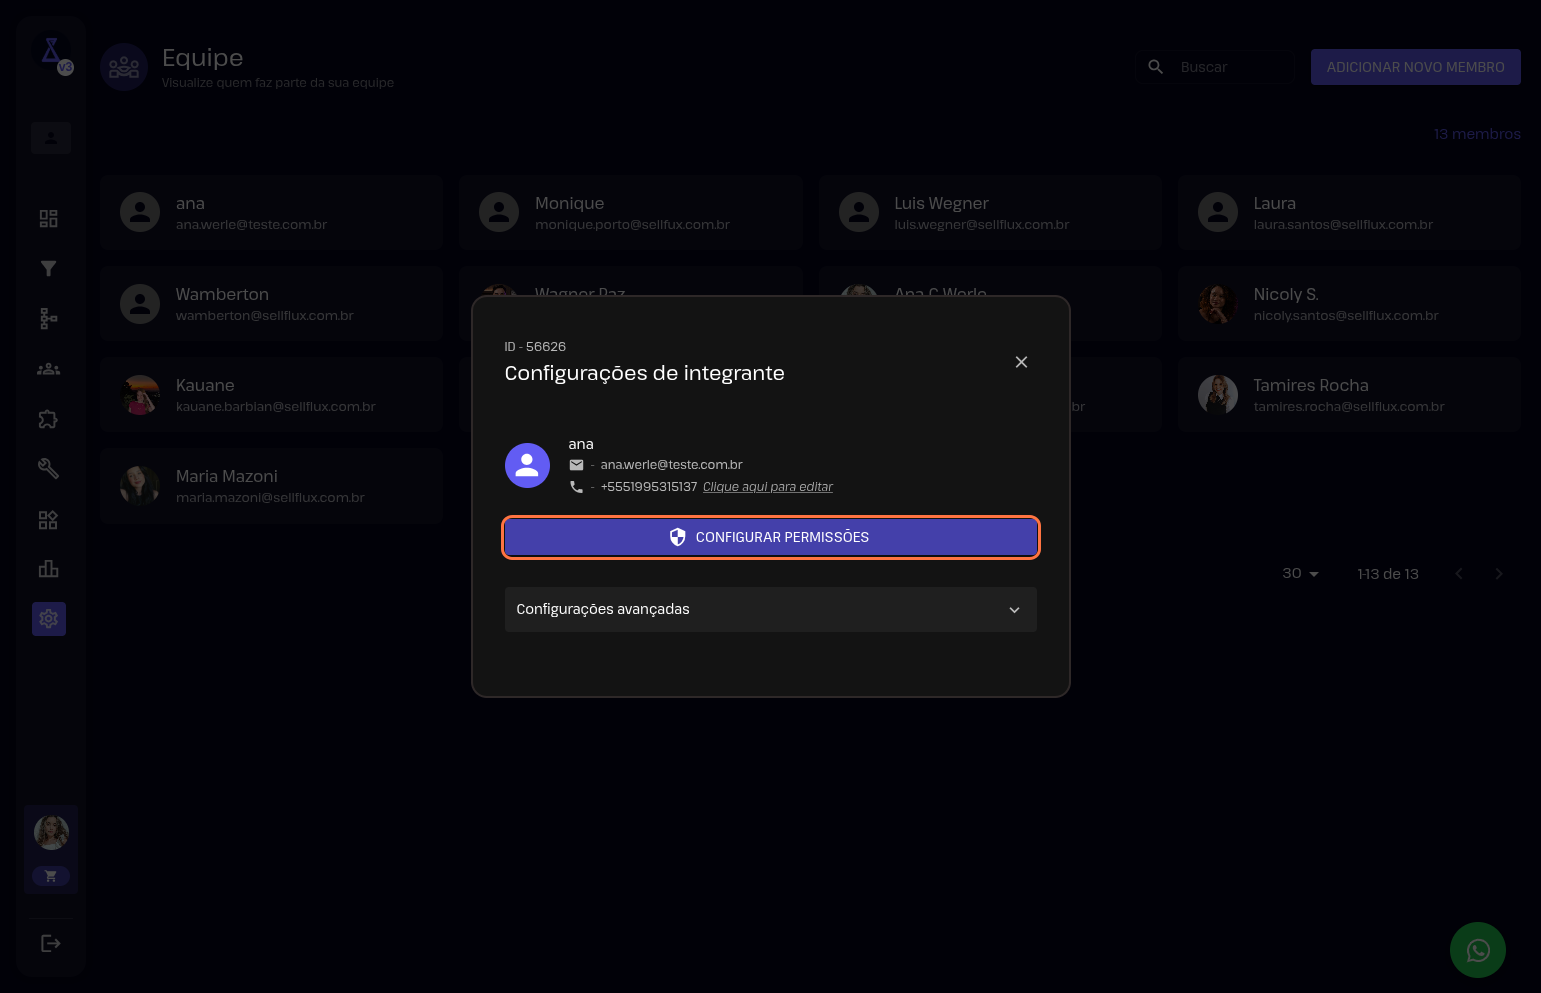Open the wrench tools icon in sidebar
Image resolution: width=1541 pixels, height=993 pixels.
click(48, 468)
